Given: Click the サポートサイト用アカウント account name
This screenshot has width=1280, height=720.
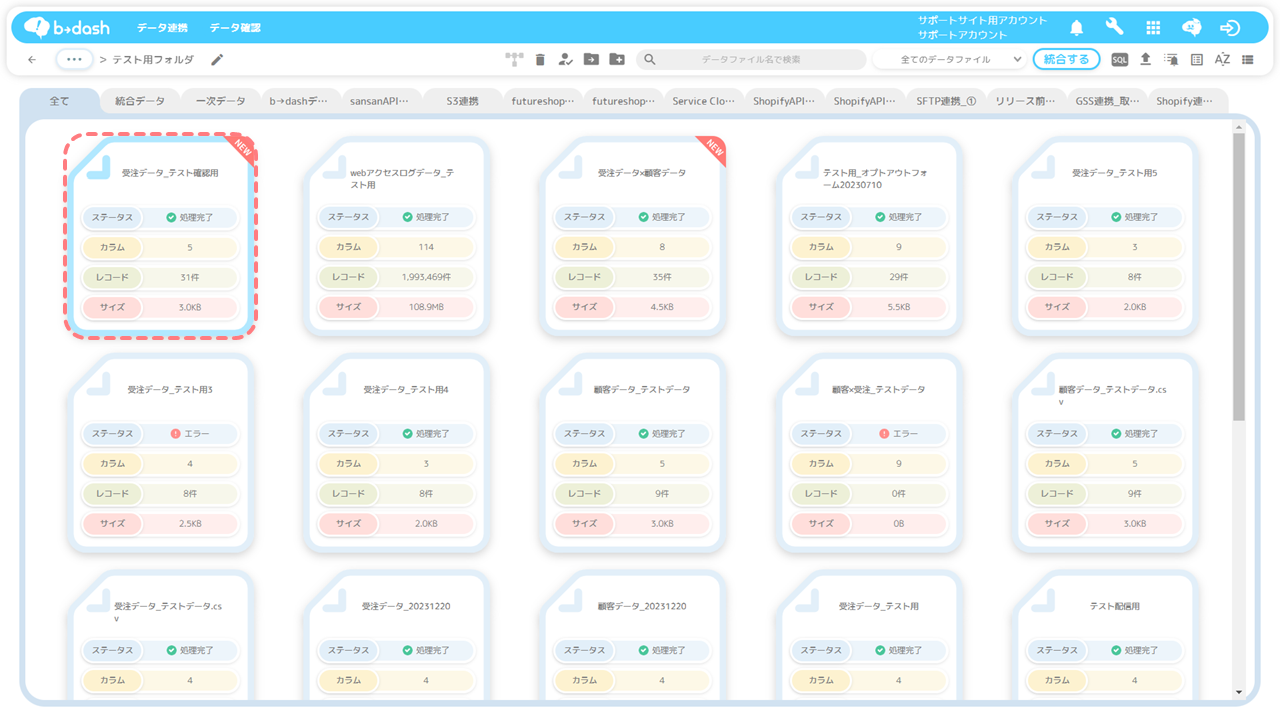Looking at the screenshot, I should point(983,20).
